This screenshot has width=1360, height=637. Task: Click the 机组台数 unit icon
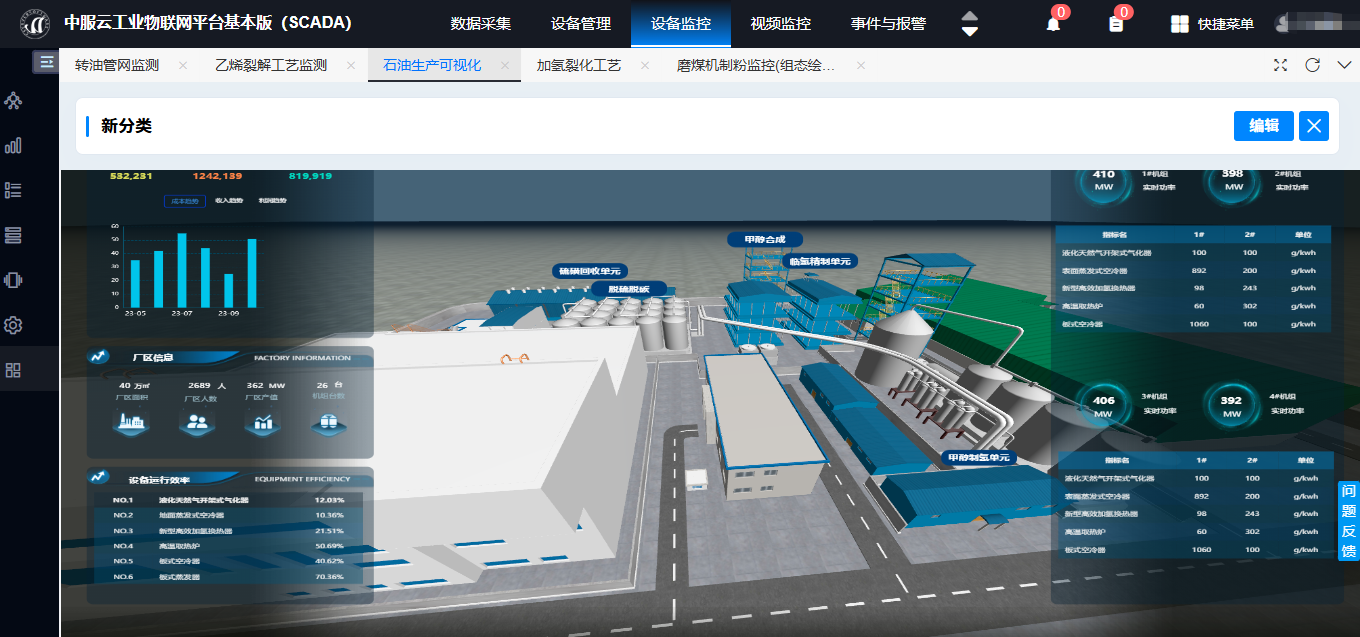(328, 423)
